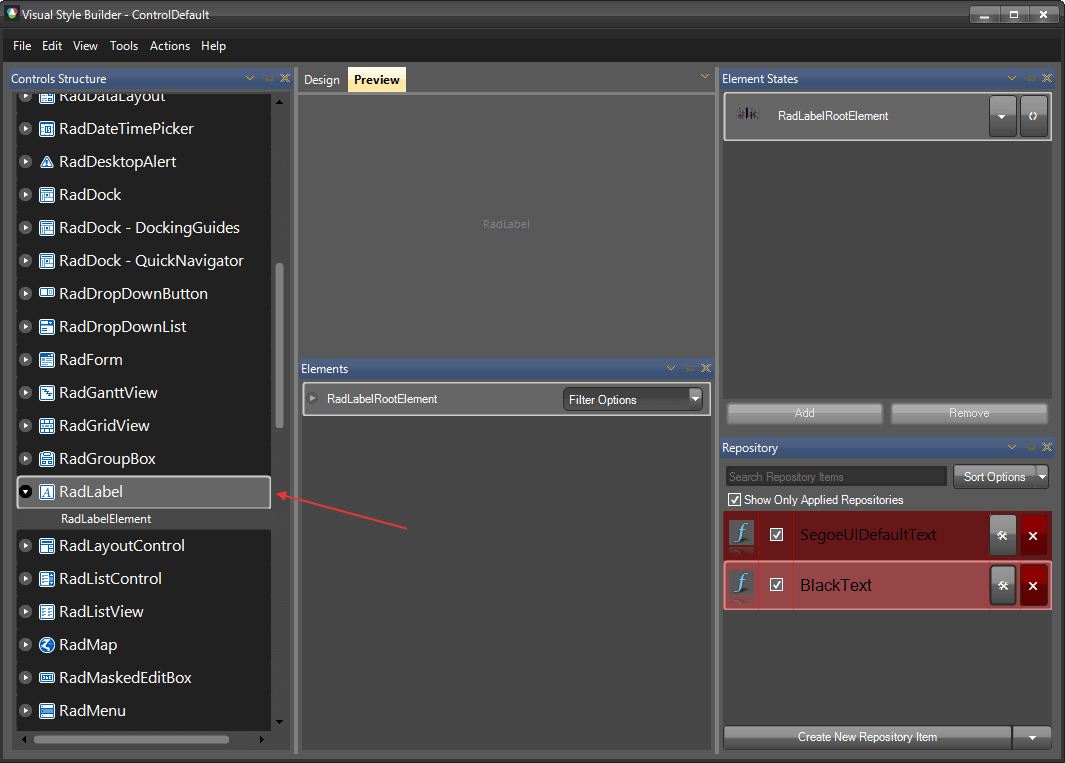Viewport: 1065px width, 763px height.
Task: Click the RadDesktopAlert warning icon
Action: pos(46,161)
